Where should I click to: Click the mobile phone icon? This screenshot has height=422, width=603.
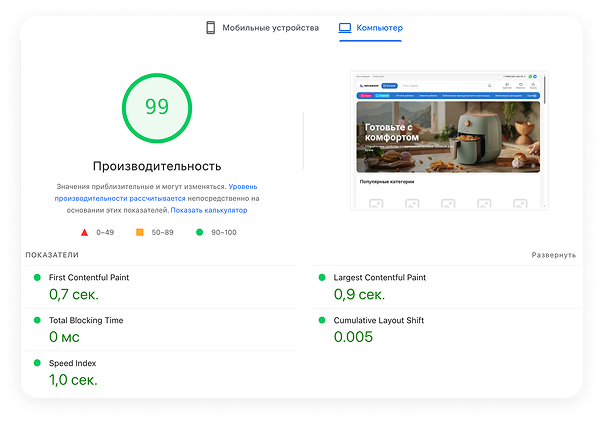pyautogui.click(x=210, y=28)
